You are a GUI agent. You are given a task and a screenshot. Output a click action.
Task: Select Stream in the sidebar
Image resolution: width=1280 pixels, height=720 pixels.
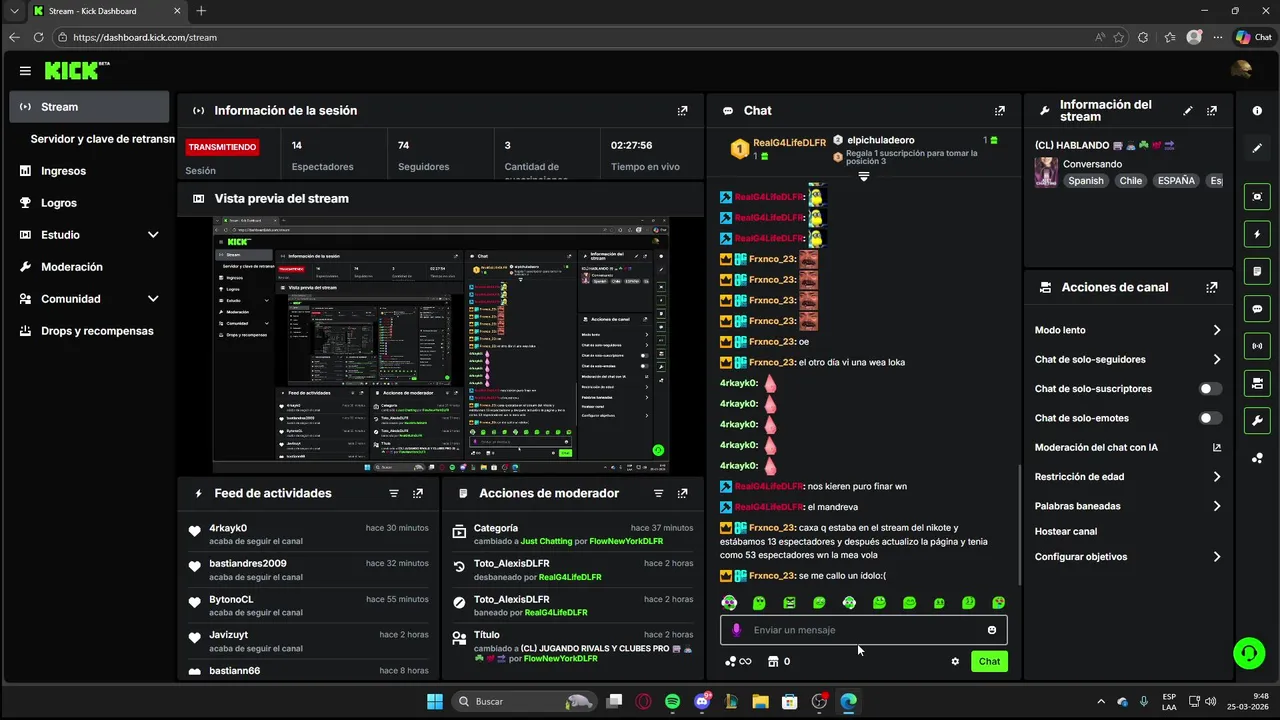[x=90, y=107]
